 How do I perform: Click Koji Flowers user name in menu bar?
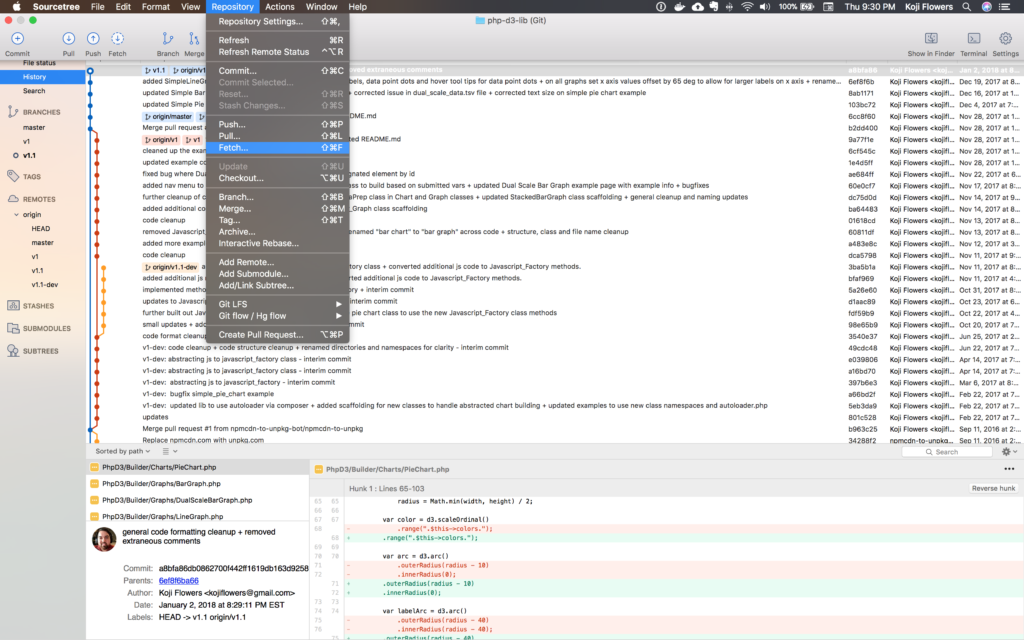click(x=928, y=7)
